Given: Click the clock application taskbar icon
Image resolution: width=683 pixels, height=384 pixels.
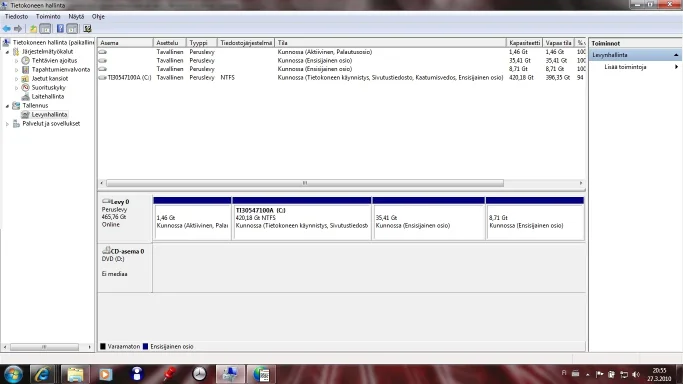Looking at the screenshot, I should point(199,374).
